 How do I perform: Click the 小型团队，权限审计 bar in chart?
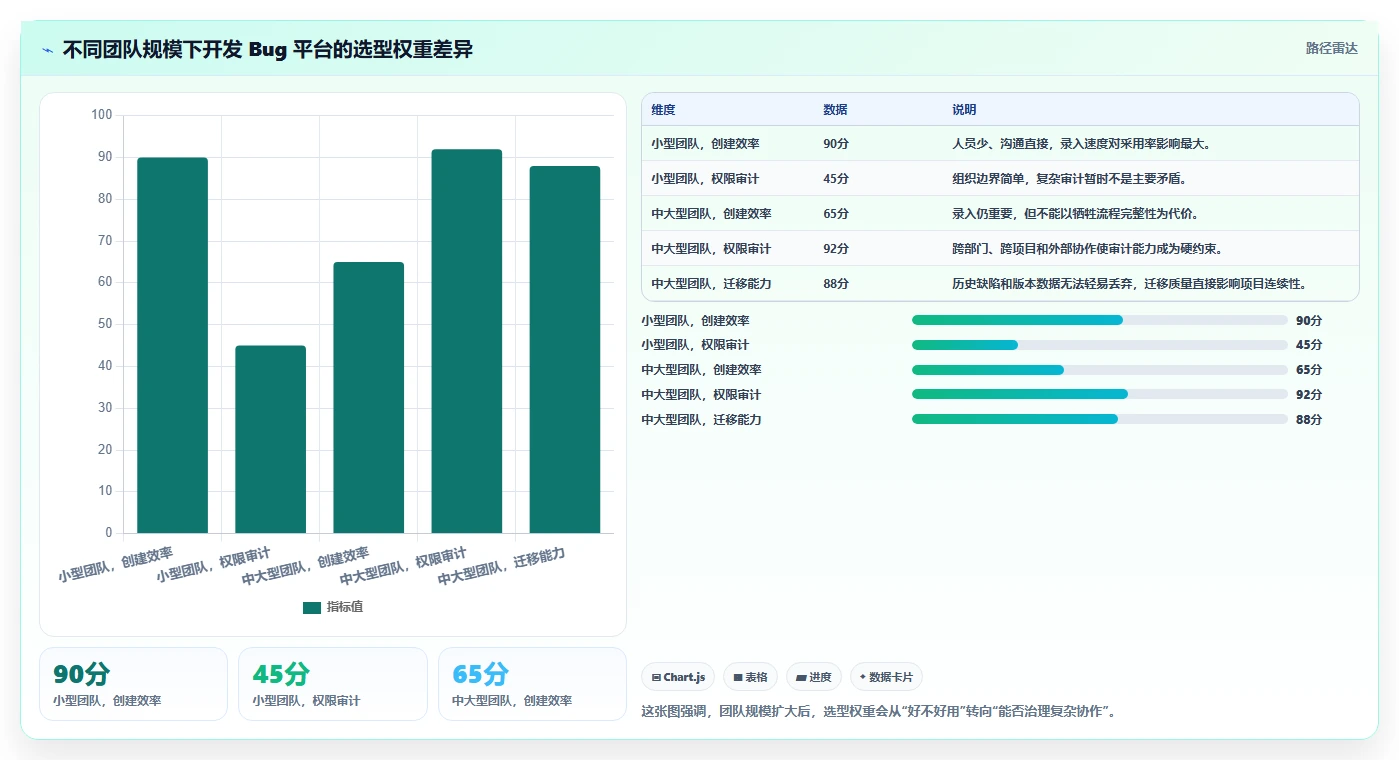(x=270, y=439)
